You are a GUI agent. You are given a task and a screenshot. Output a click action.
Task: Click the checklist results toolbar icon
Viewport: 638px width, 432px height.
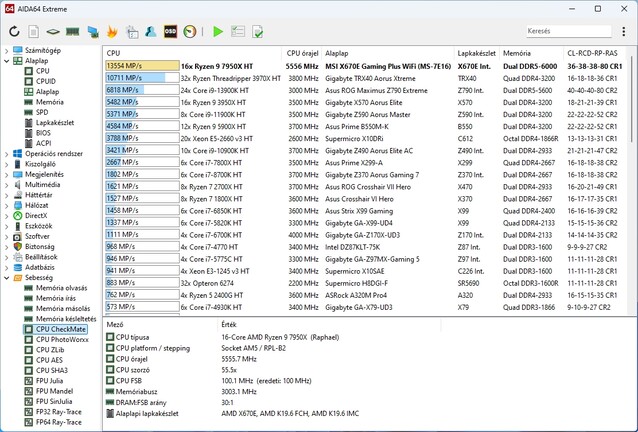click(238, 31)
